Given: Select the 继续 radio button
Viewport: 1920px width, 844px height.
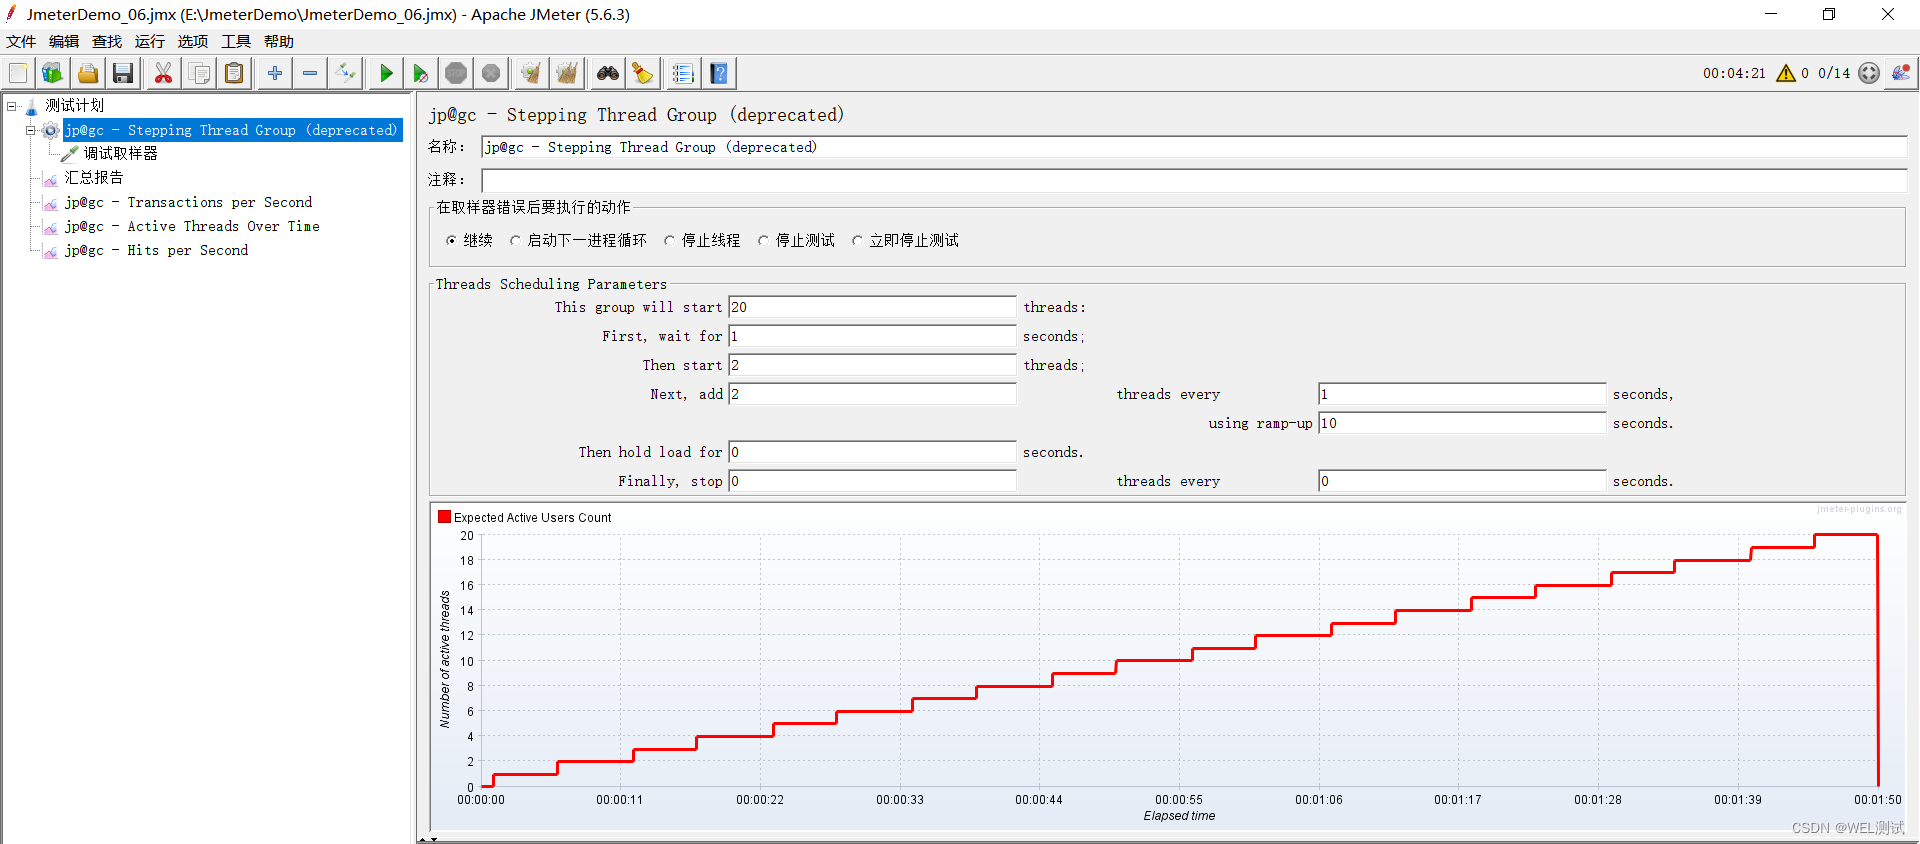Looking at the screenshot, I should pos(451,241).
